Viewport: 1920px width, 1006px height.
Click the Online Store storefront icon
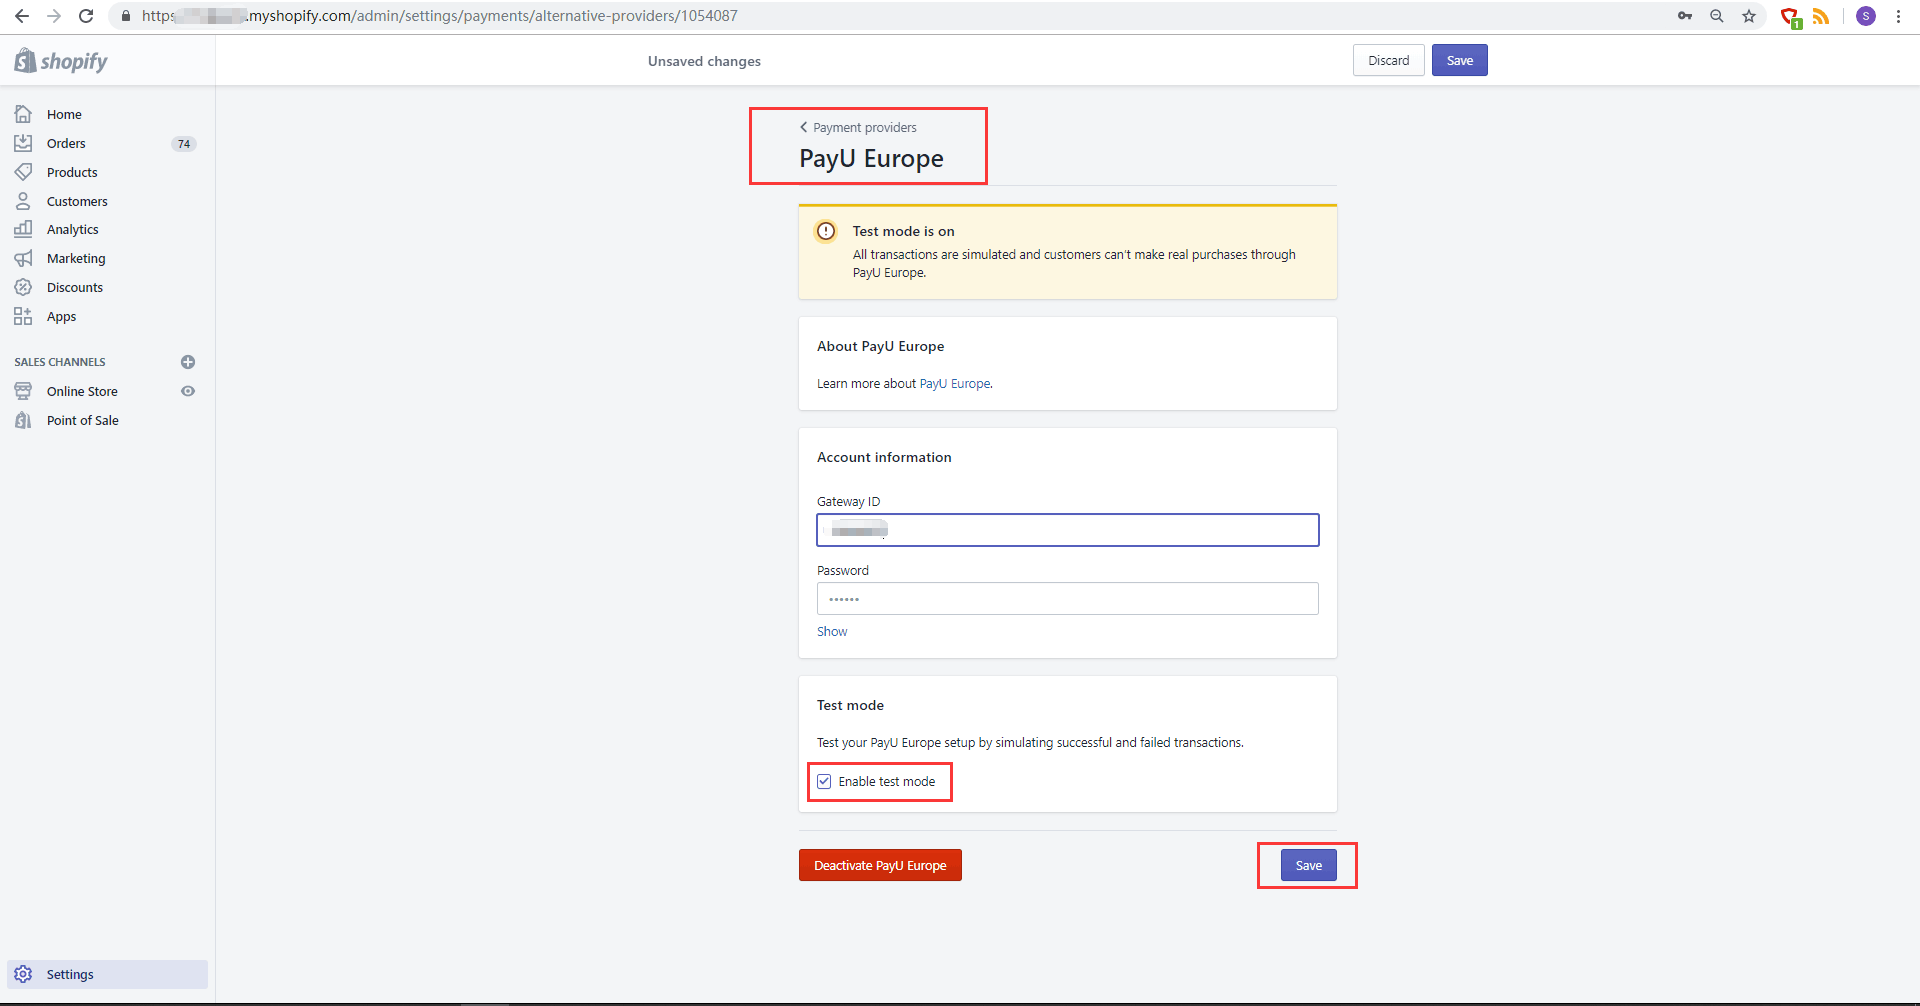tap(23, 391)
